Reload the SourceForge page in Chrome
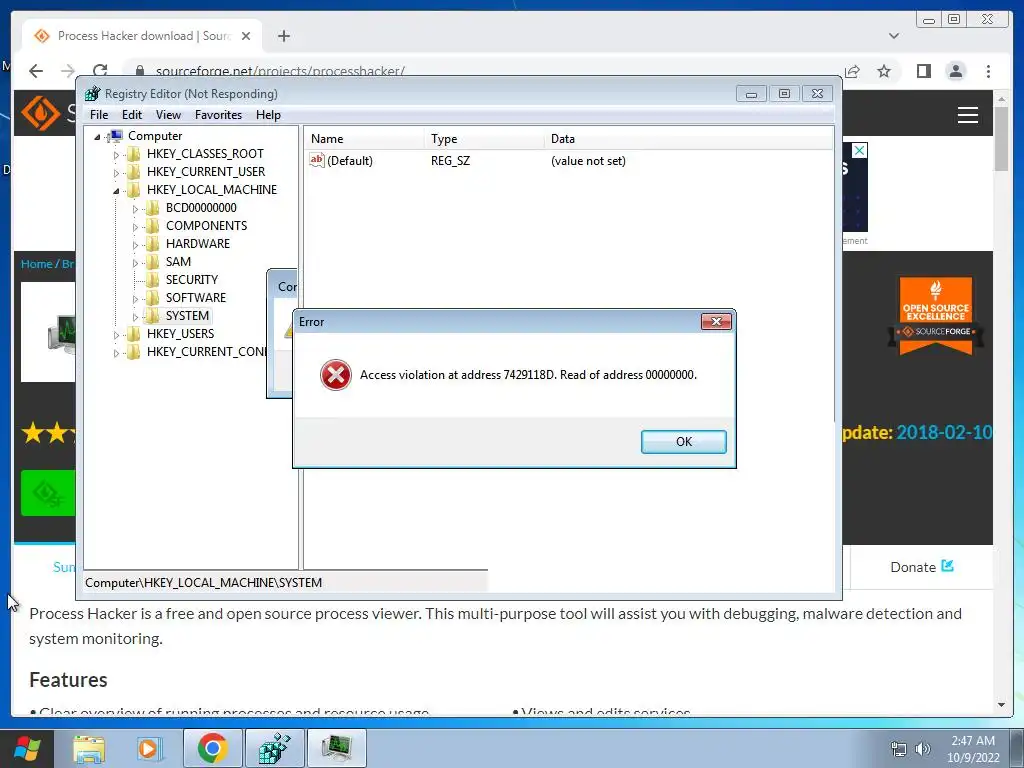1024x768 pixels. (100, 71)
